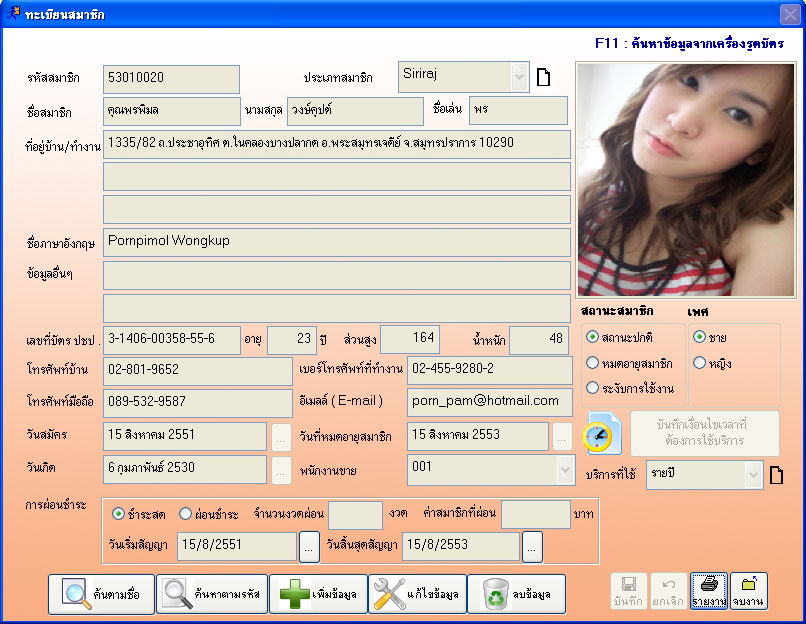Choose the installment payment (ผ่อนชำระ) radio button
This screenshot has height=624, width=806.
click(185, 514)
